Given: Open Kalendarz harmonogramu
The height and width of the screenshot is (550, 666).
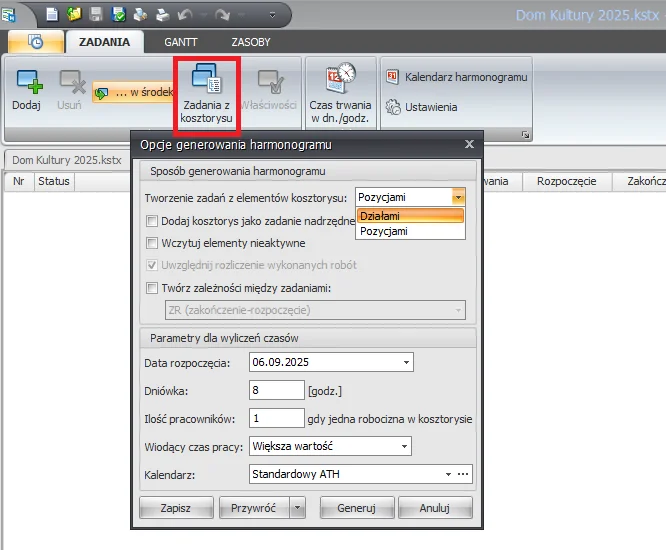Looking at the screenshot, I should 457,77.
